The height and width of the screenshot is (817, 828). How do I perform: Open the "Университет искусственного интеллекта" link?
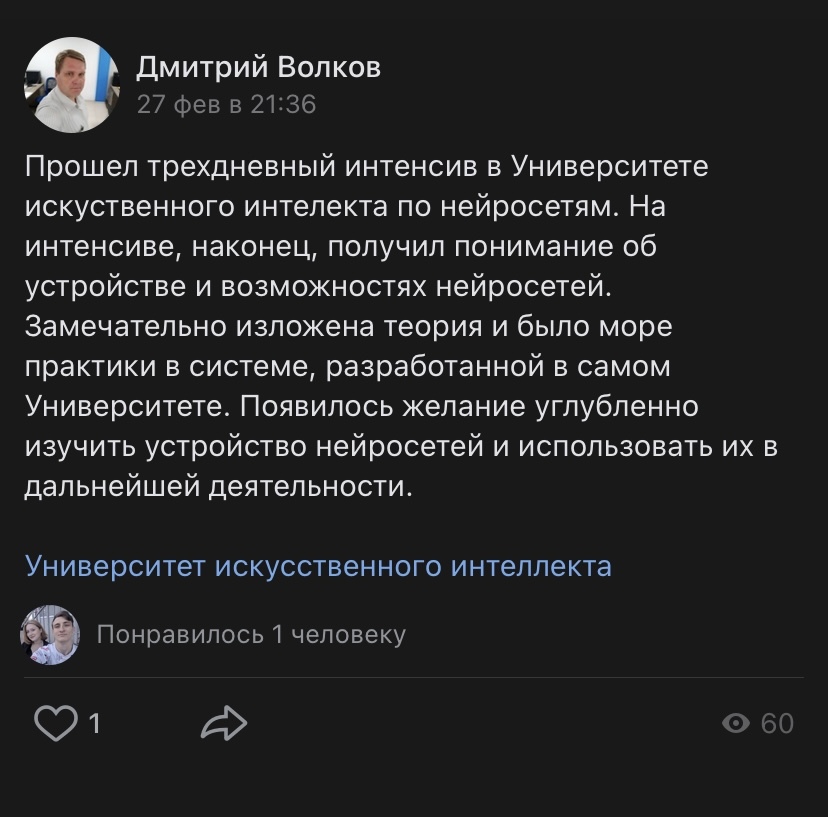coord(318,566)
